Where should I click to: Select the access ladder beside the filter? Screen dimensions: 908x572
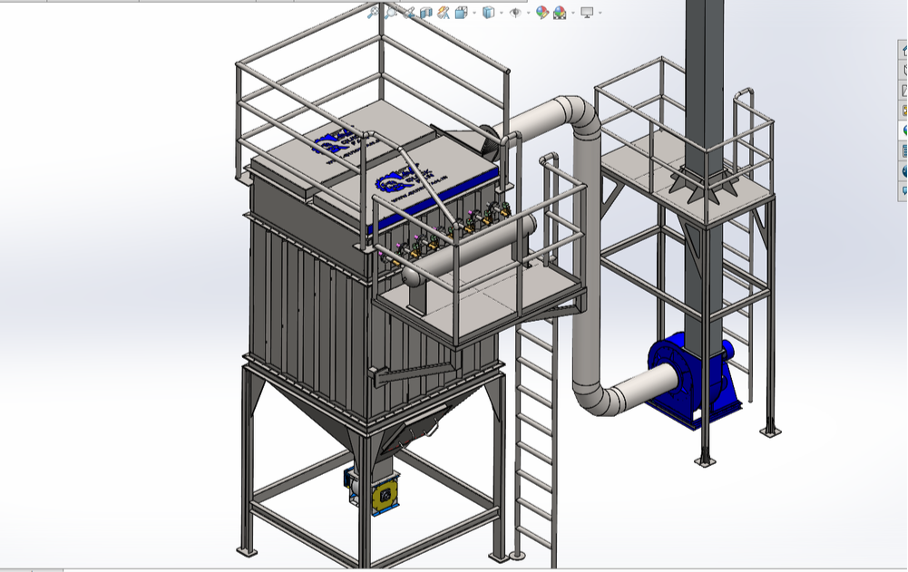pos(535,440)
